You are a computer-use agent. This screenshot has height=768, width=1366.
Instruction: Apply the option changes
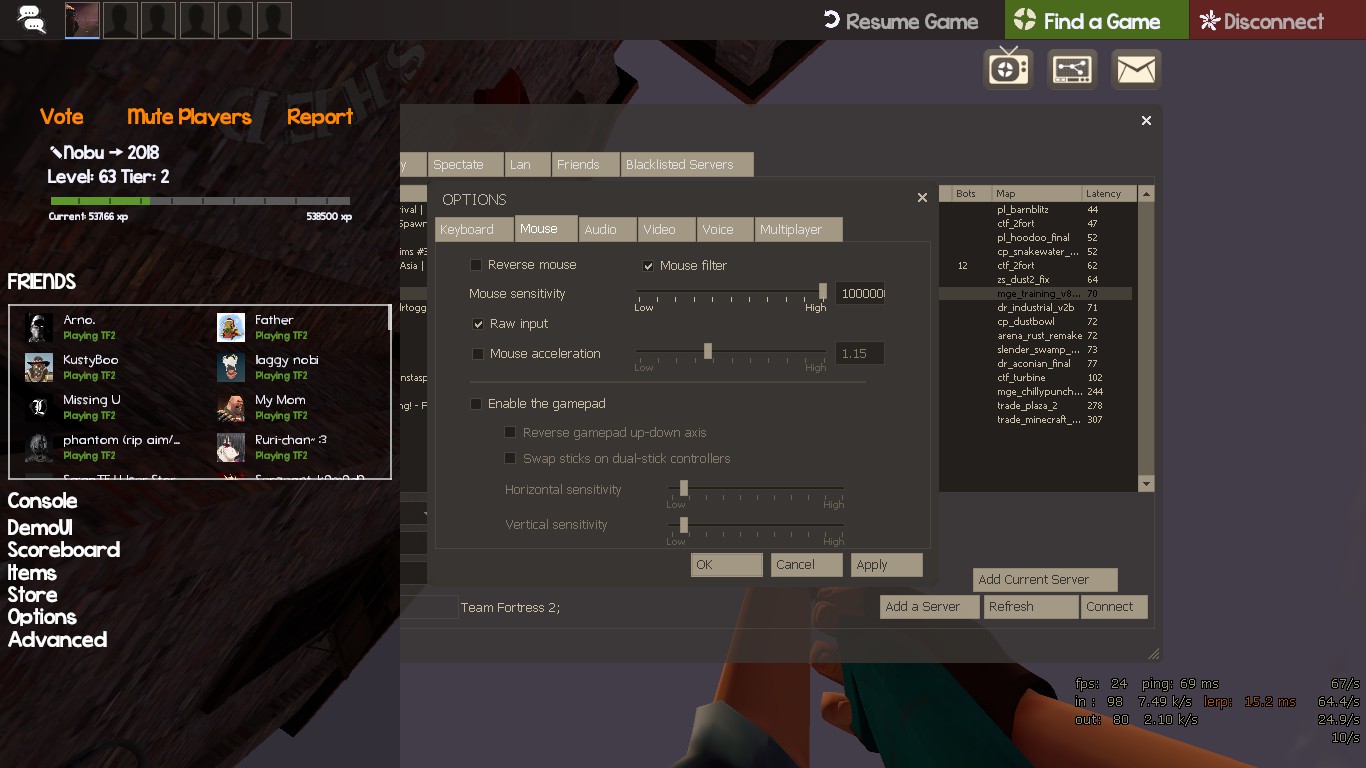coord(887,565)
